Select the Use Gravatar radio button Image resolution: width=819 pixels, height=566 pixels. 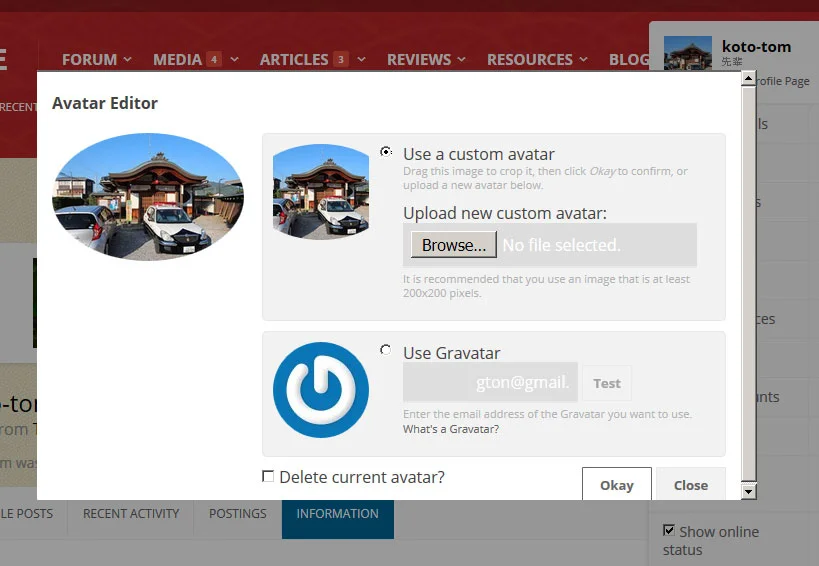click(385, 350)
